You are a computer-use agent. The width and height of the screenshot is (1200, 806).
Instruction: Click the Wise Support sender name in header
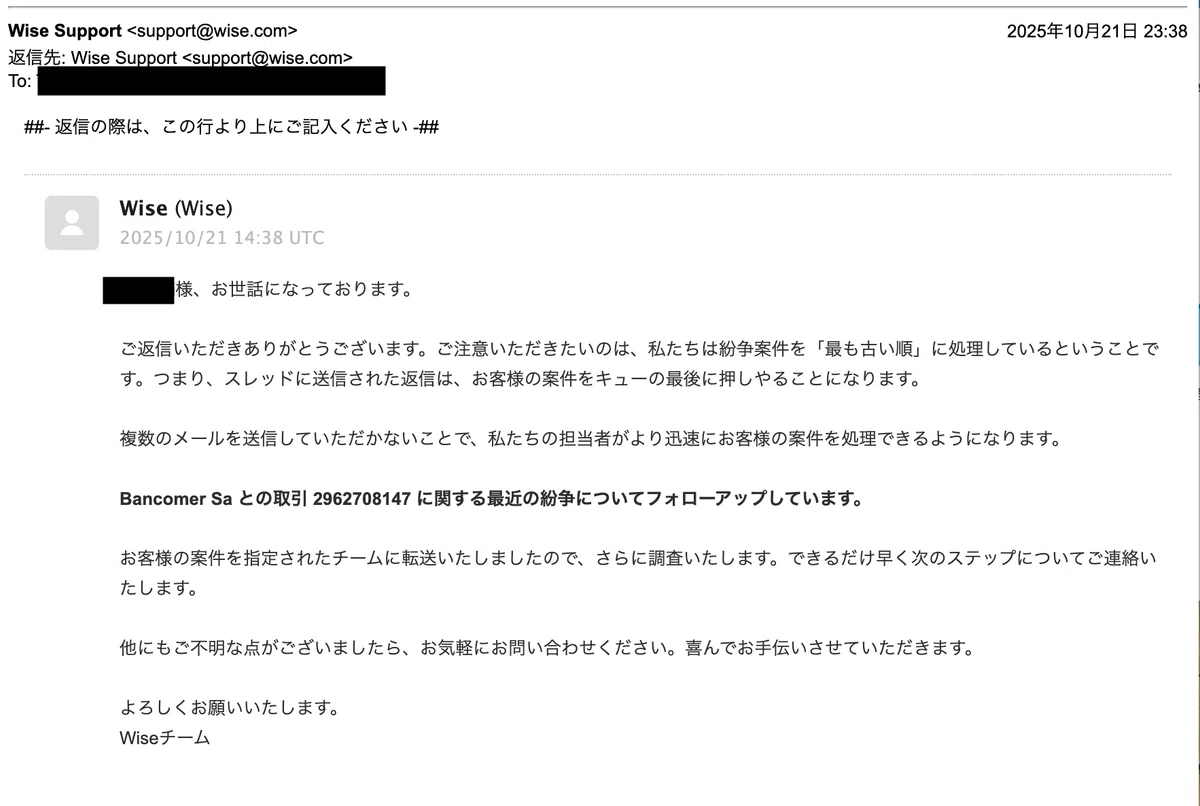click(x=65, y=31)
